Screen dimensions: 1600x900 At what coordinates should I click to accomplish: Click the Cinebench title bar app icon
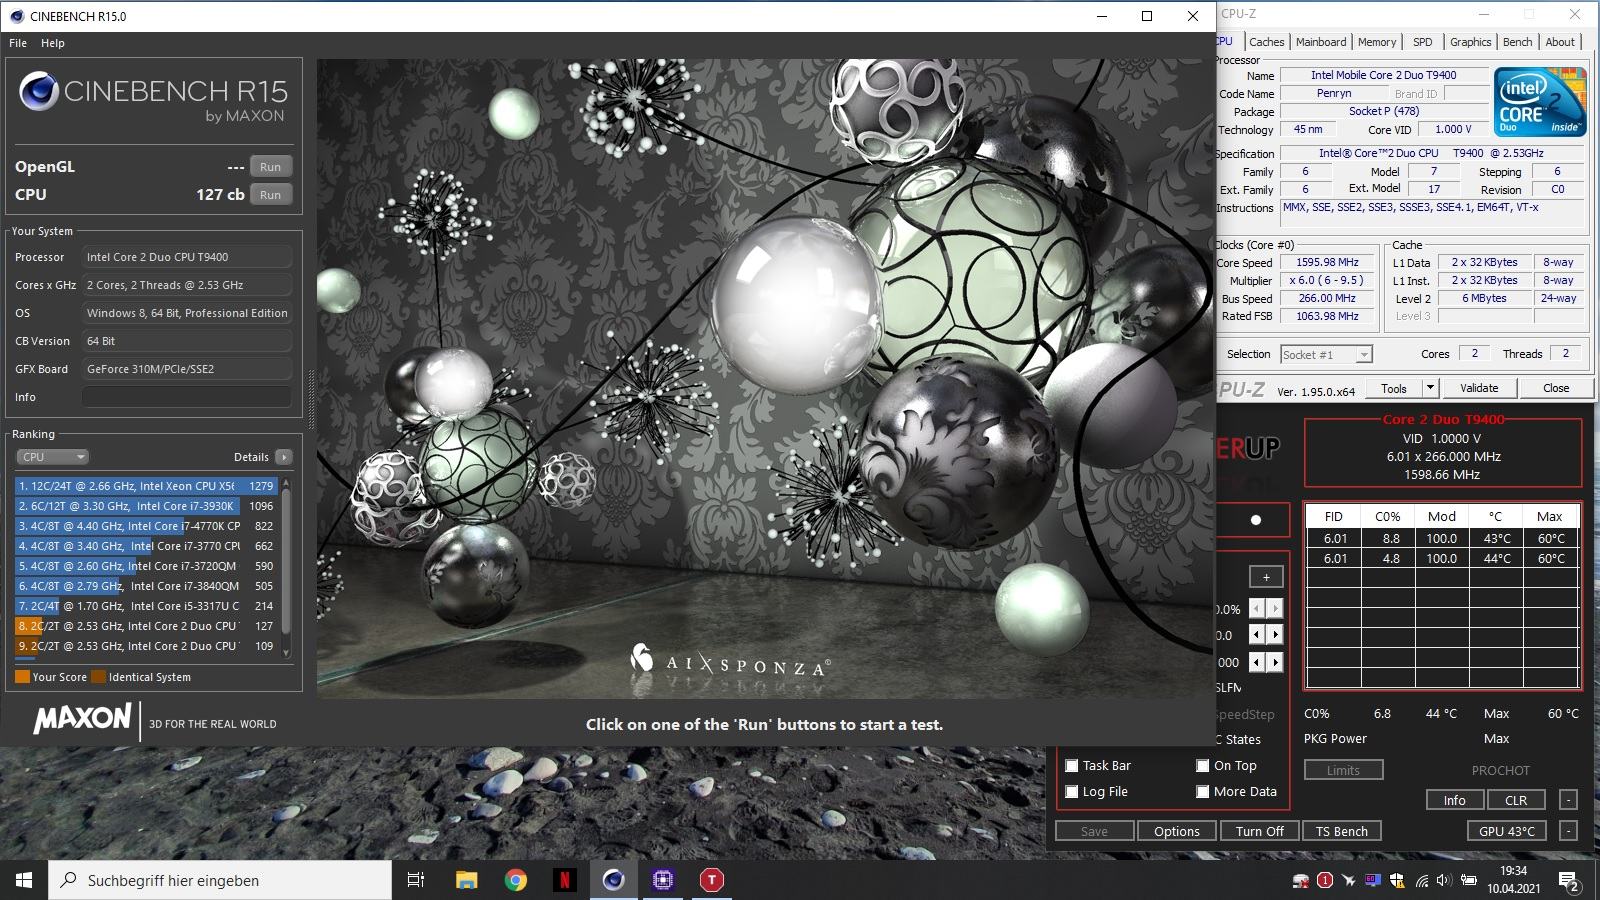pos(16,16)
